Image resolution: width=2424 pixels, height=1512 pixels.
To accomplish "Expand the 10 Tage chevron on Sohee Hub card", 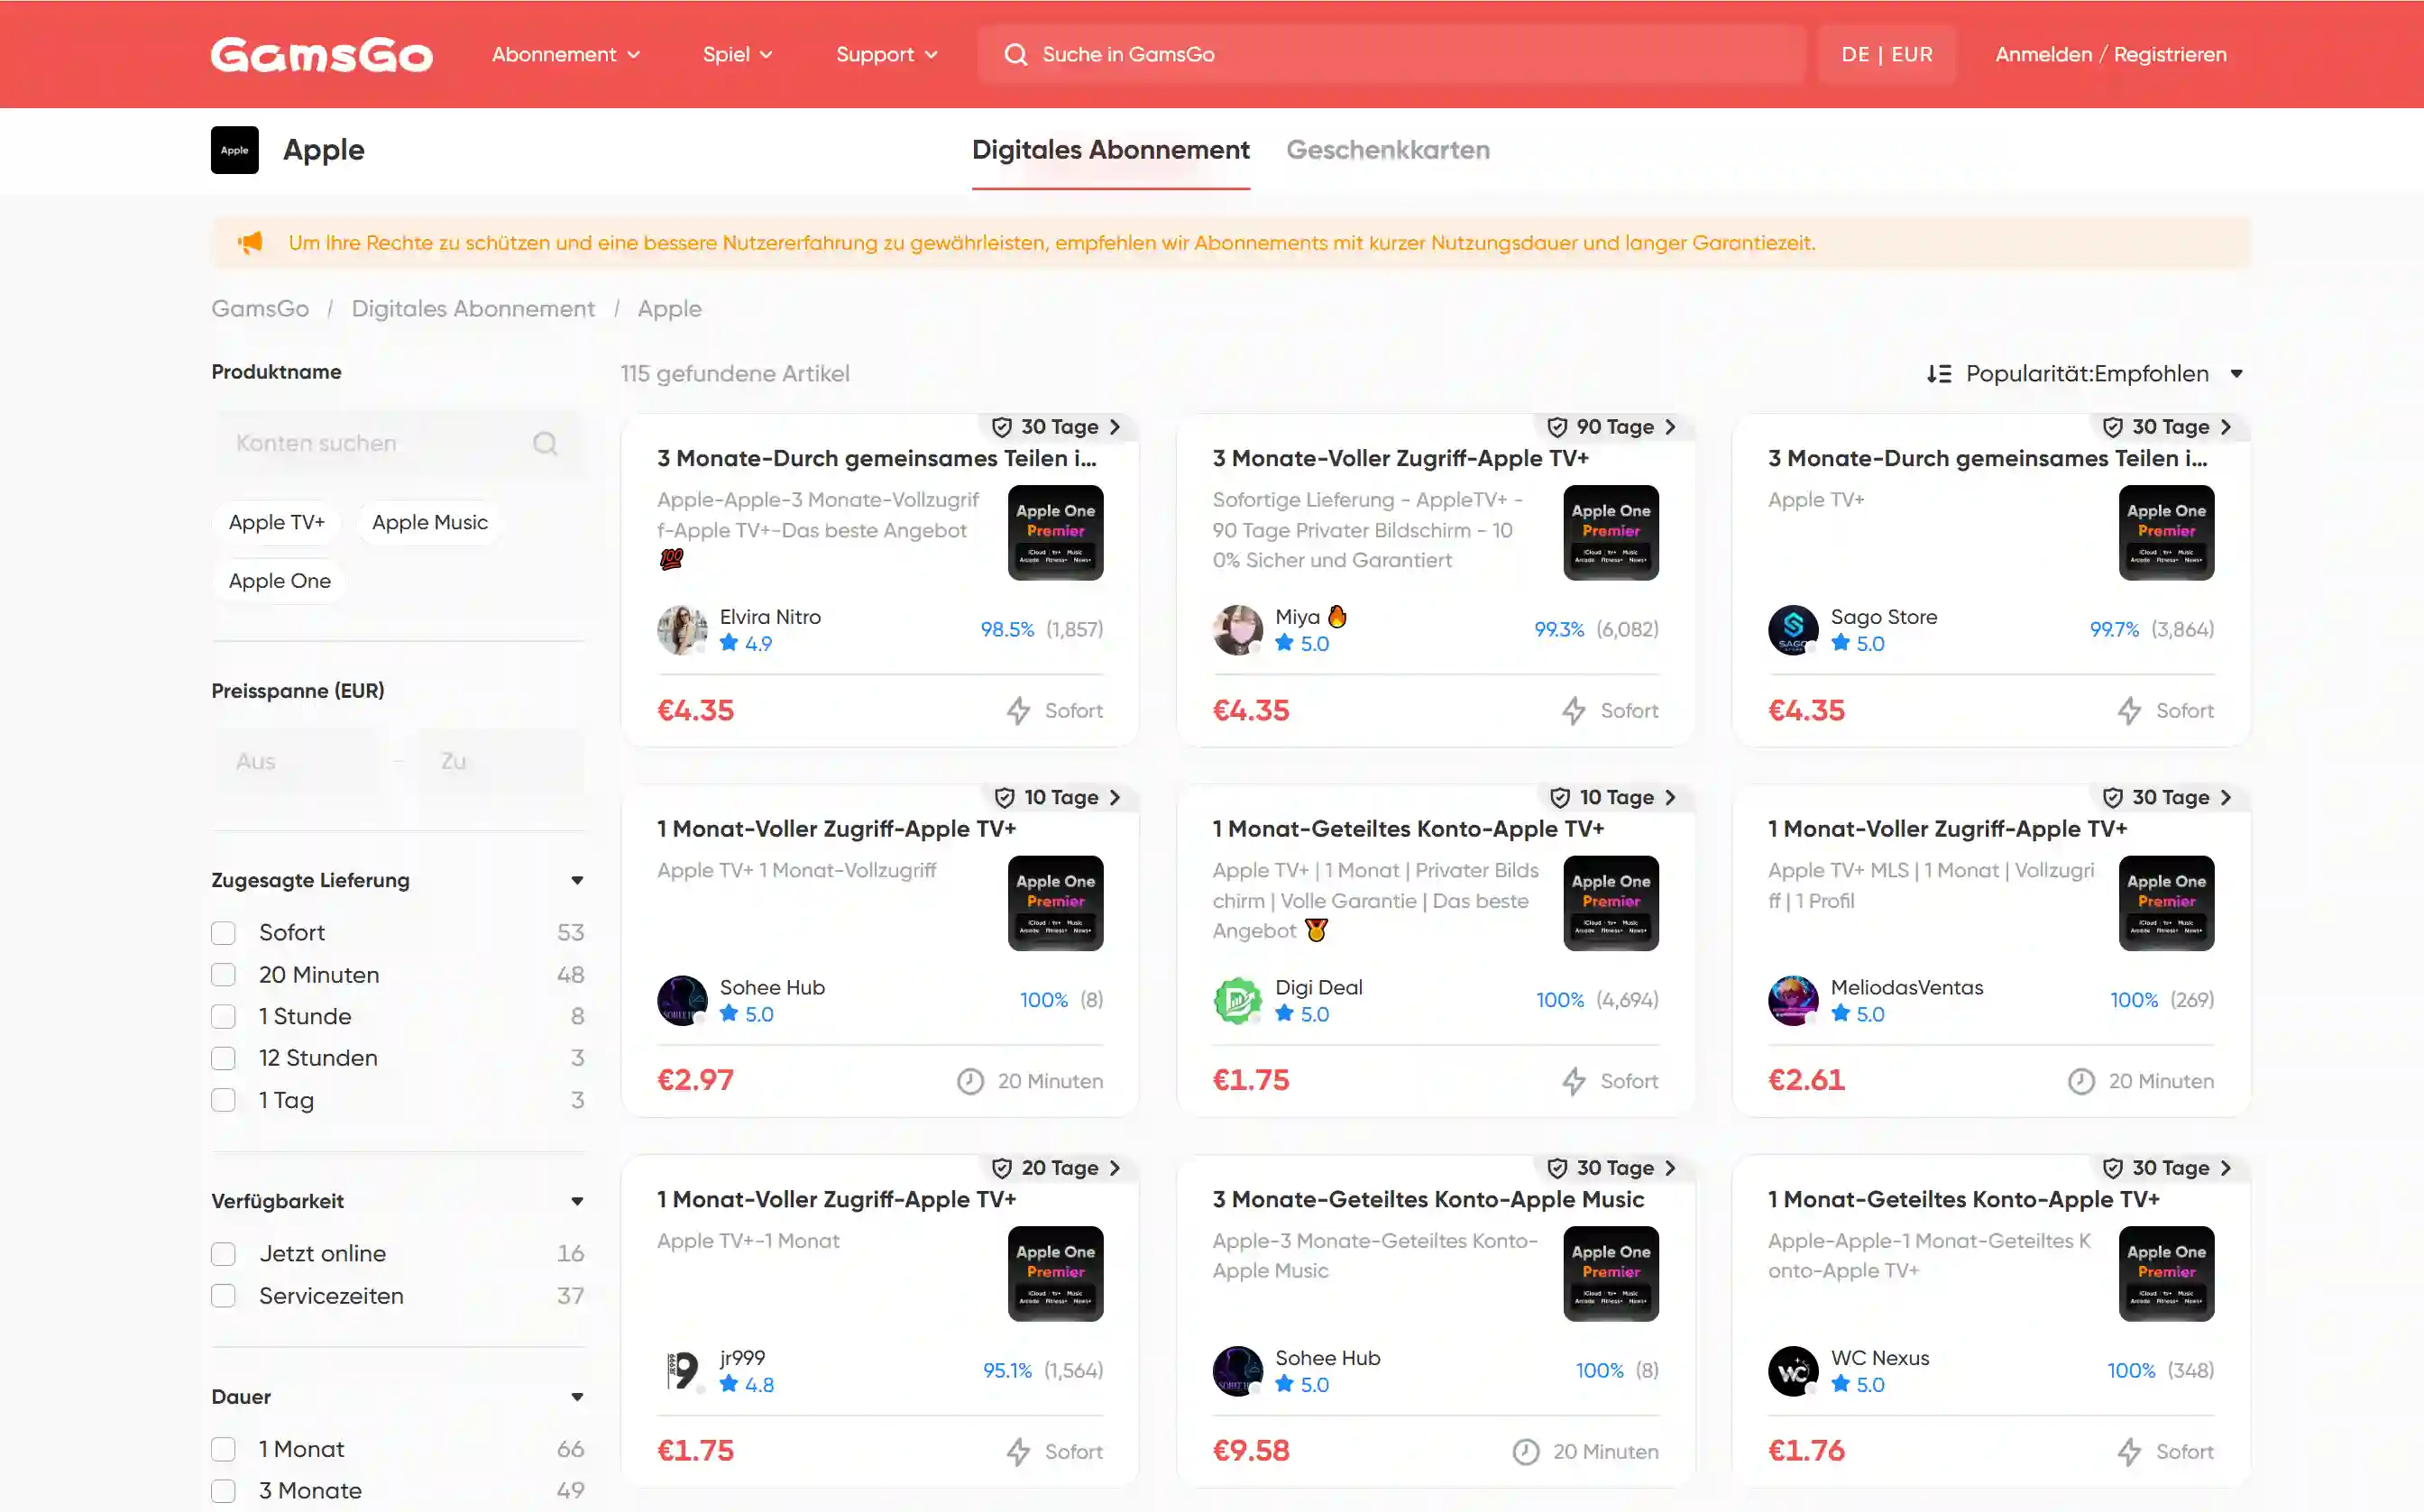I will click(1114, 798).
